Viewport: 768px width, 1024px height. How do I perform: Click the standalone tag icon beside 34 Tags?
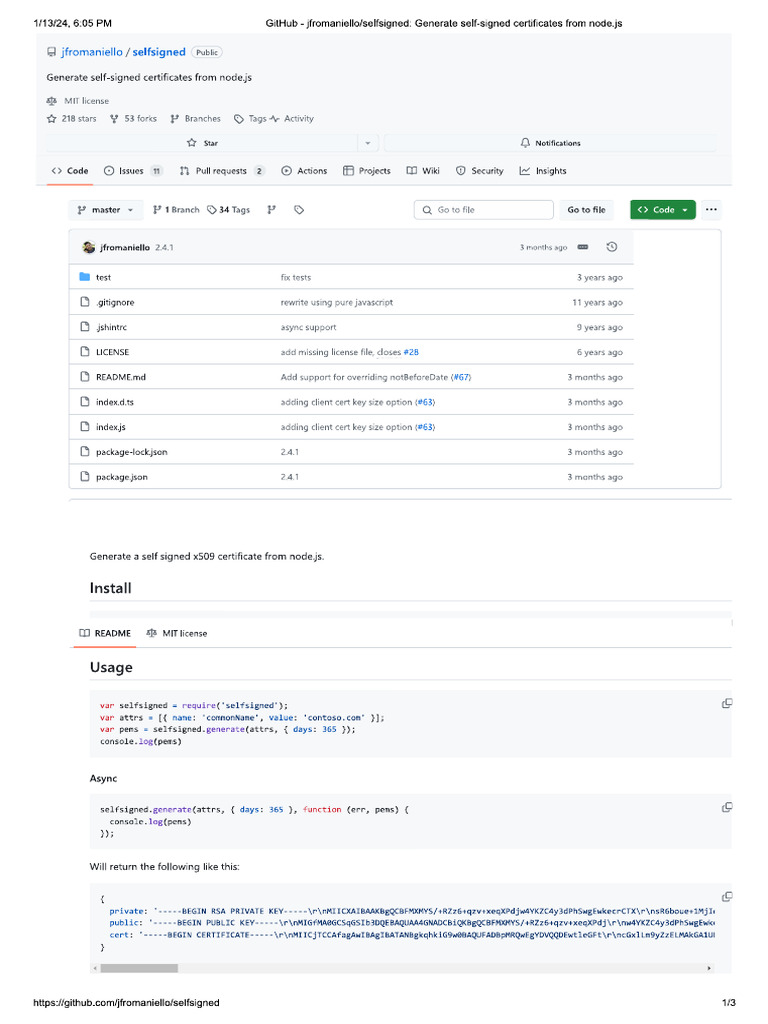tap(298, 210)
